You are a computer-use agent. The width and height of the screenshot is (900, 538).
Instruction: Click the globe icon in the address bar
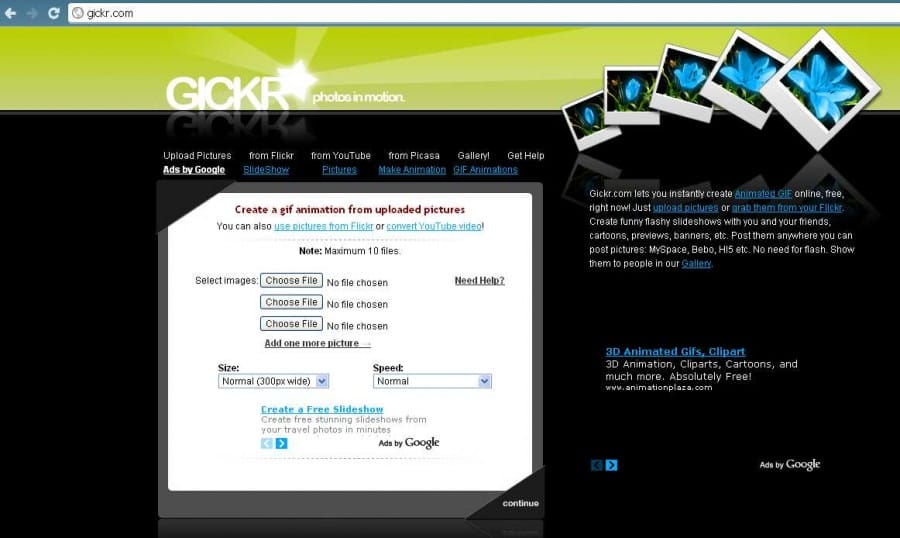click(x=78, y=13)
